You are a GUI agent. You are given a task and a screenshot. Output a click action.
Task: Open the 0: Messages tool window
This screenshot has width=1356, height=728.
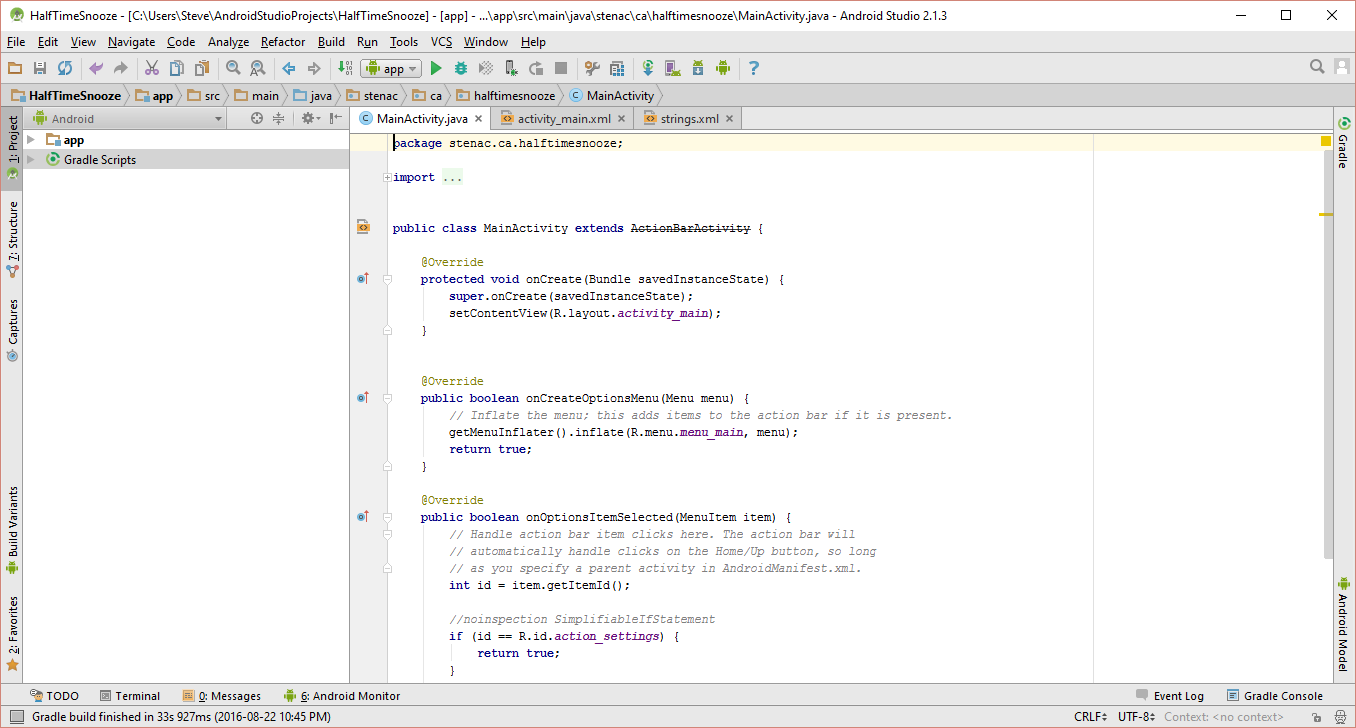point(222,696)
